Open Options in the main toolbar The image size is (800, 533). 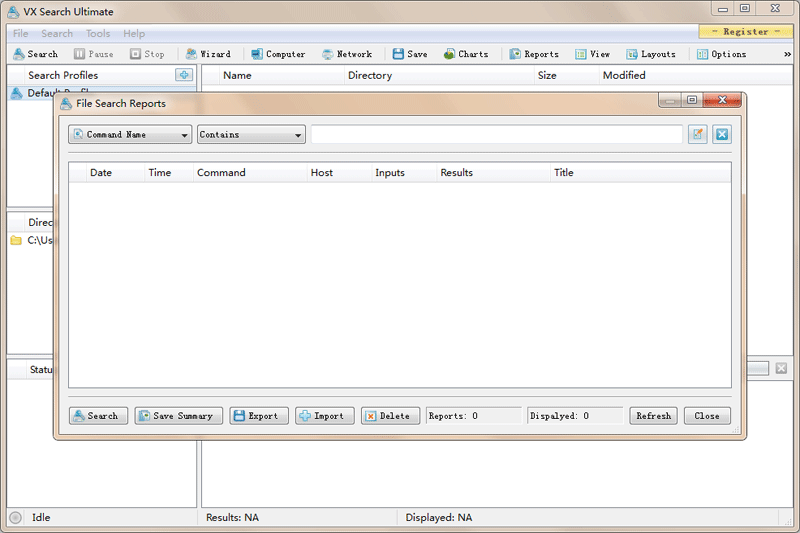(x=721, y=54)
